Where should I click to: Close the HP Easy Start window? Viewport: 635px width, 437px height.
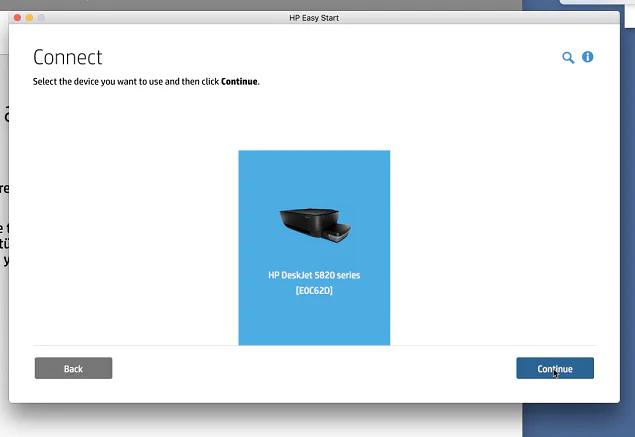pos(17,18)
